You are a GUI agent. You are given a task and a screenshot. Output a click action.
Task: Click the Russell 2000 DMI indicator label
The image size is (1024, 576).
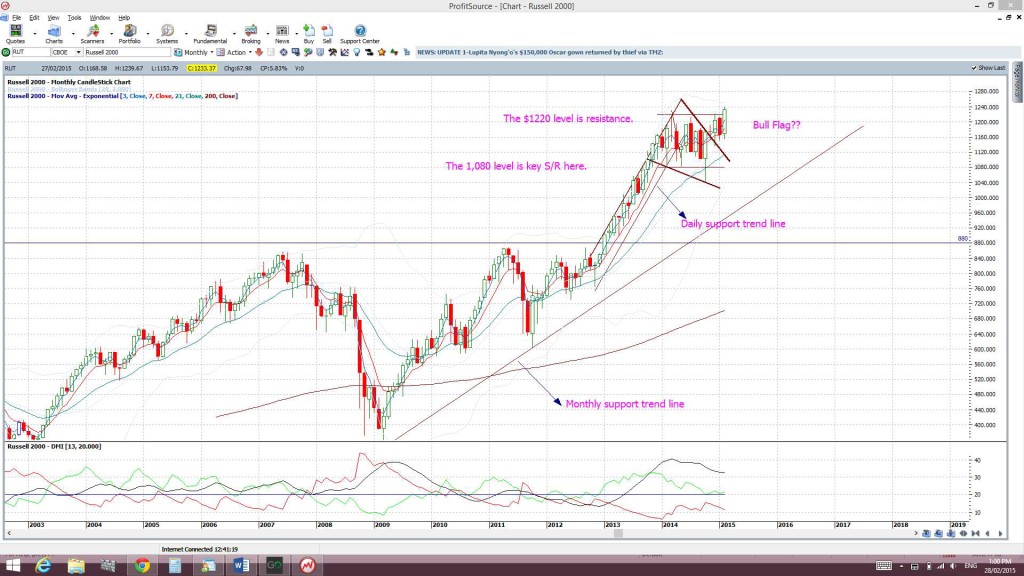tap(54, 447)
